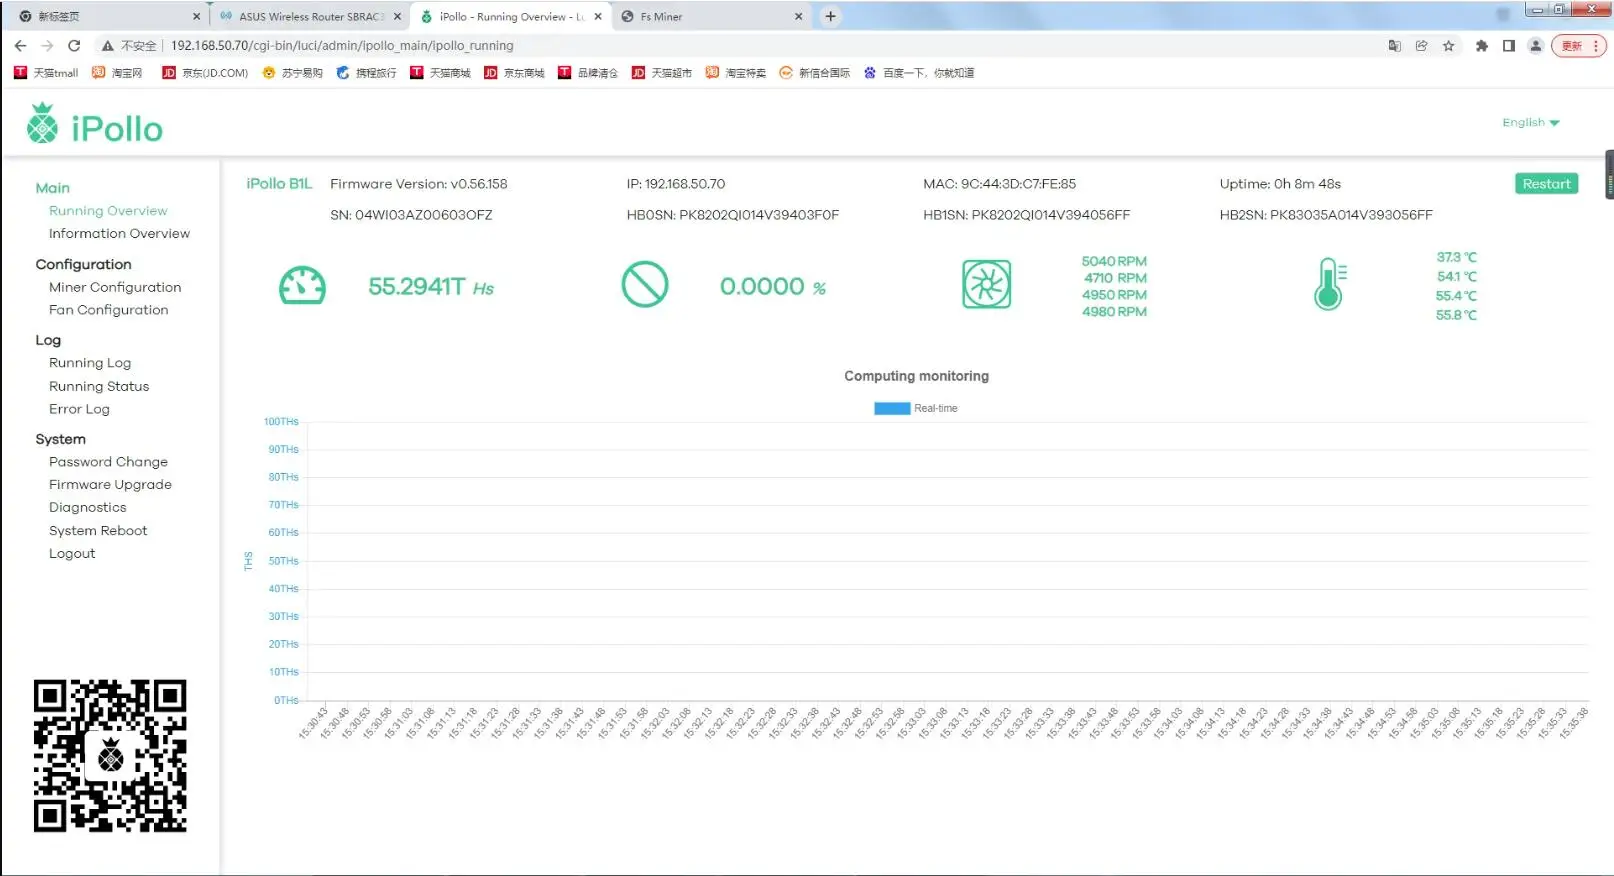Open the browser extensions puzzle icon

pos(1482,46)
